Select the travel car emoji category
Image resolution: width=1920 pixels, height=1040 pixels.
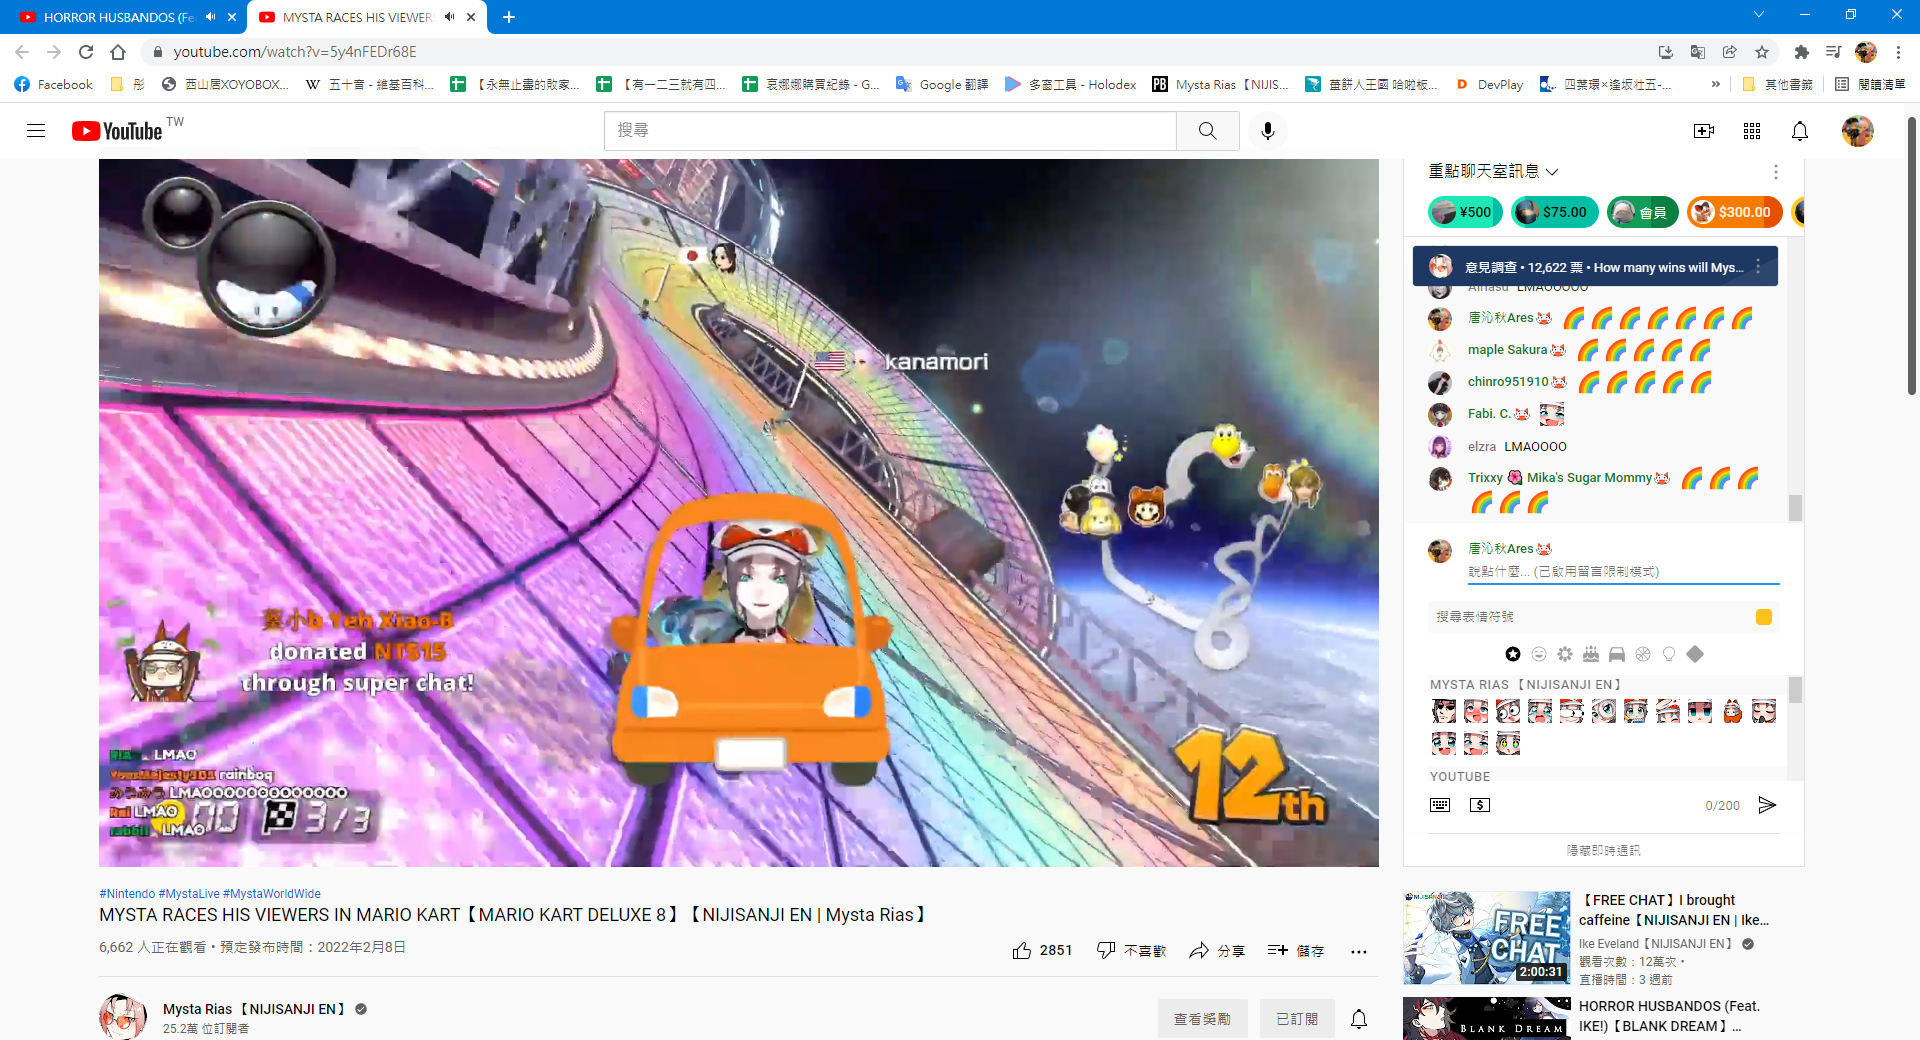(x=1617, y=654)
